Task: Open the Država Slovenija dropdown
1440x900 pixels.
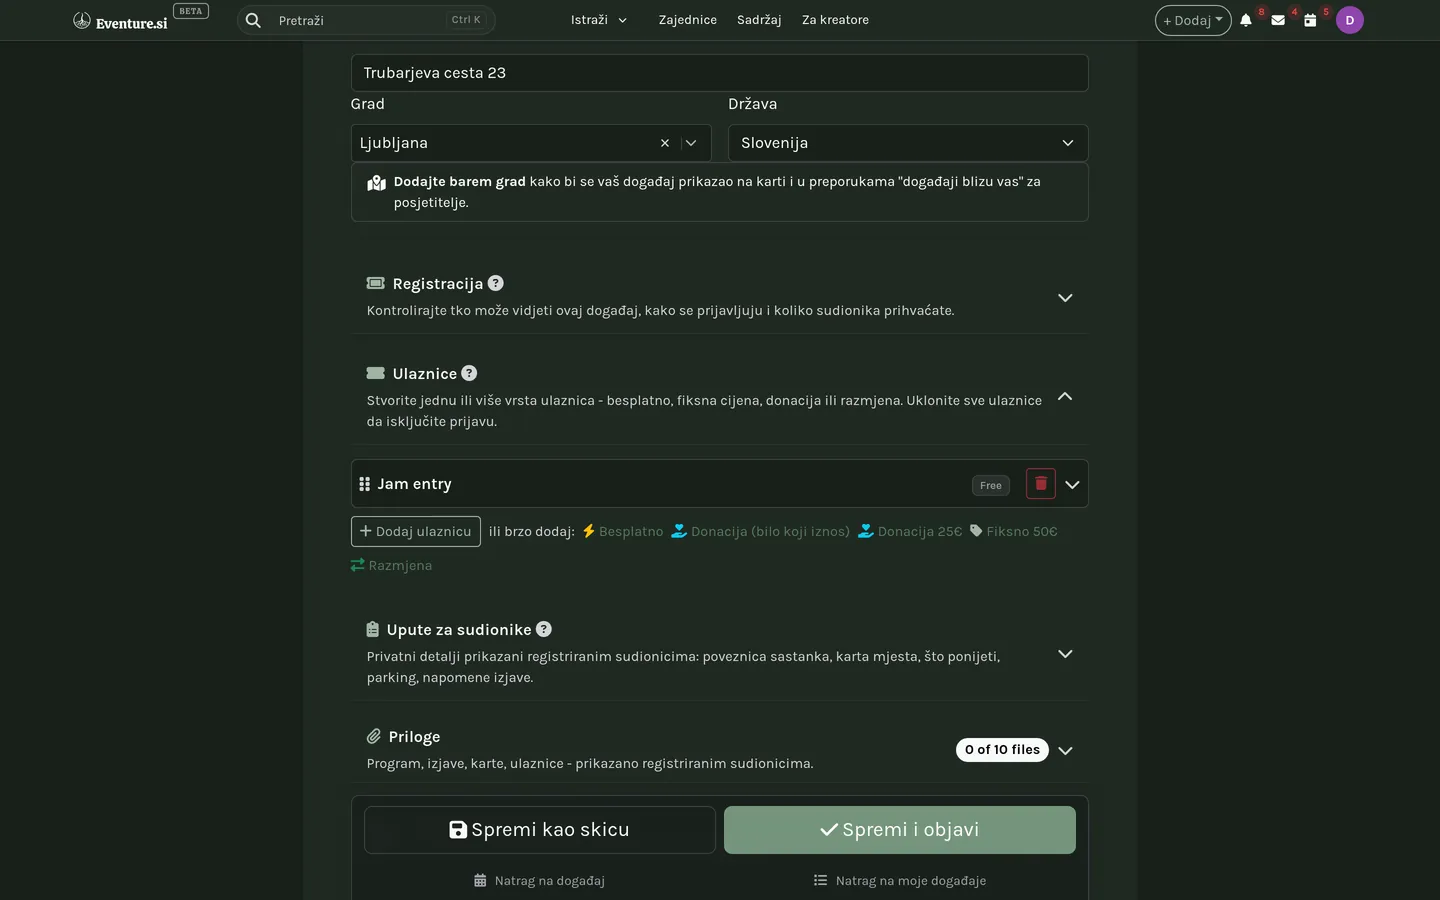Action: pos(908,143)
